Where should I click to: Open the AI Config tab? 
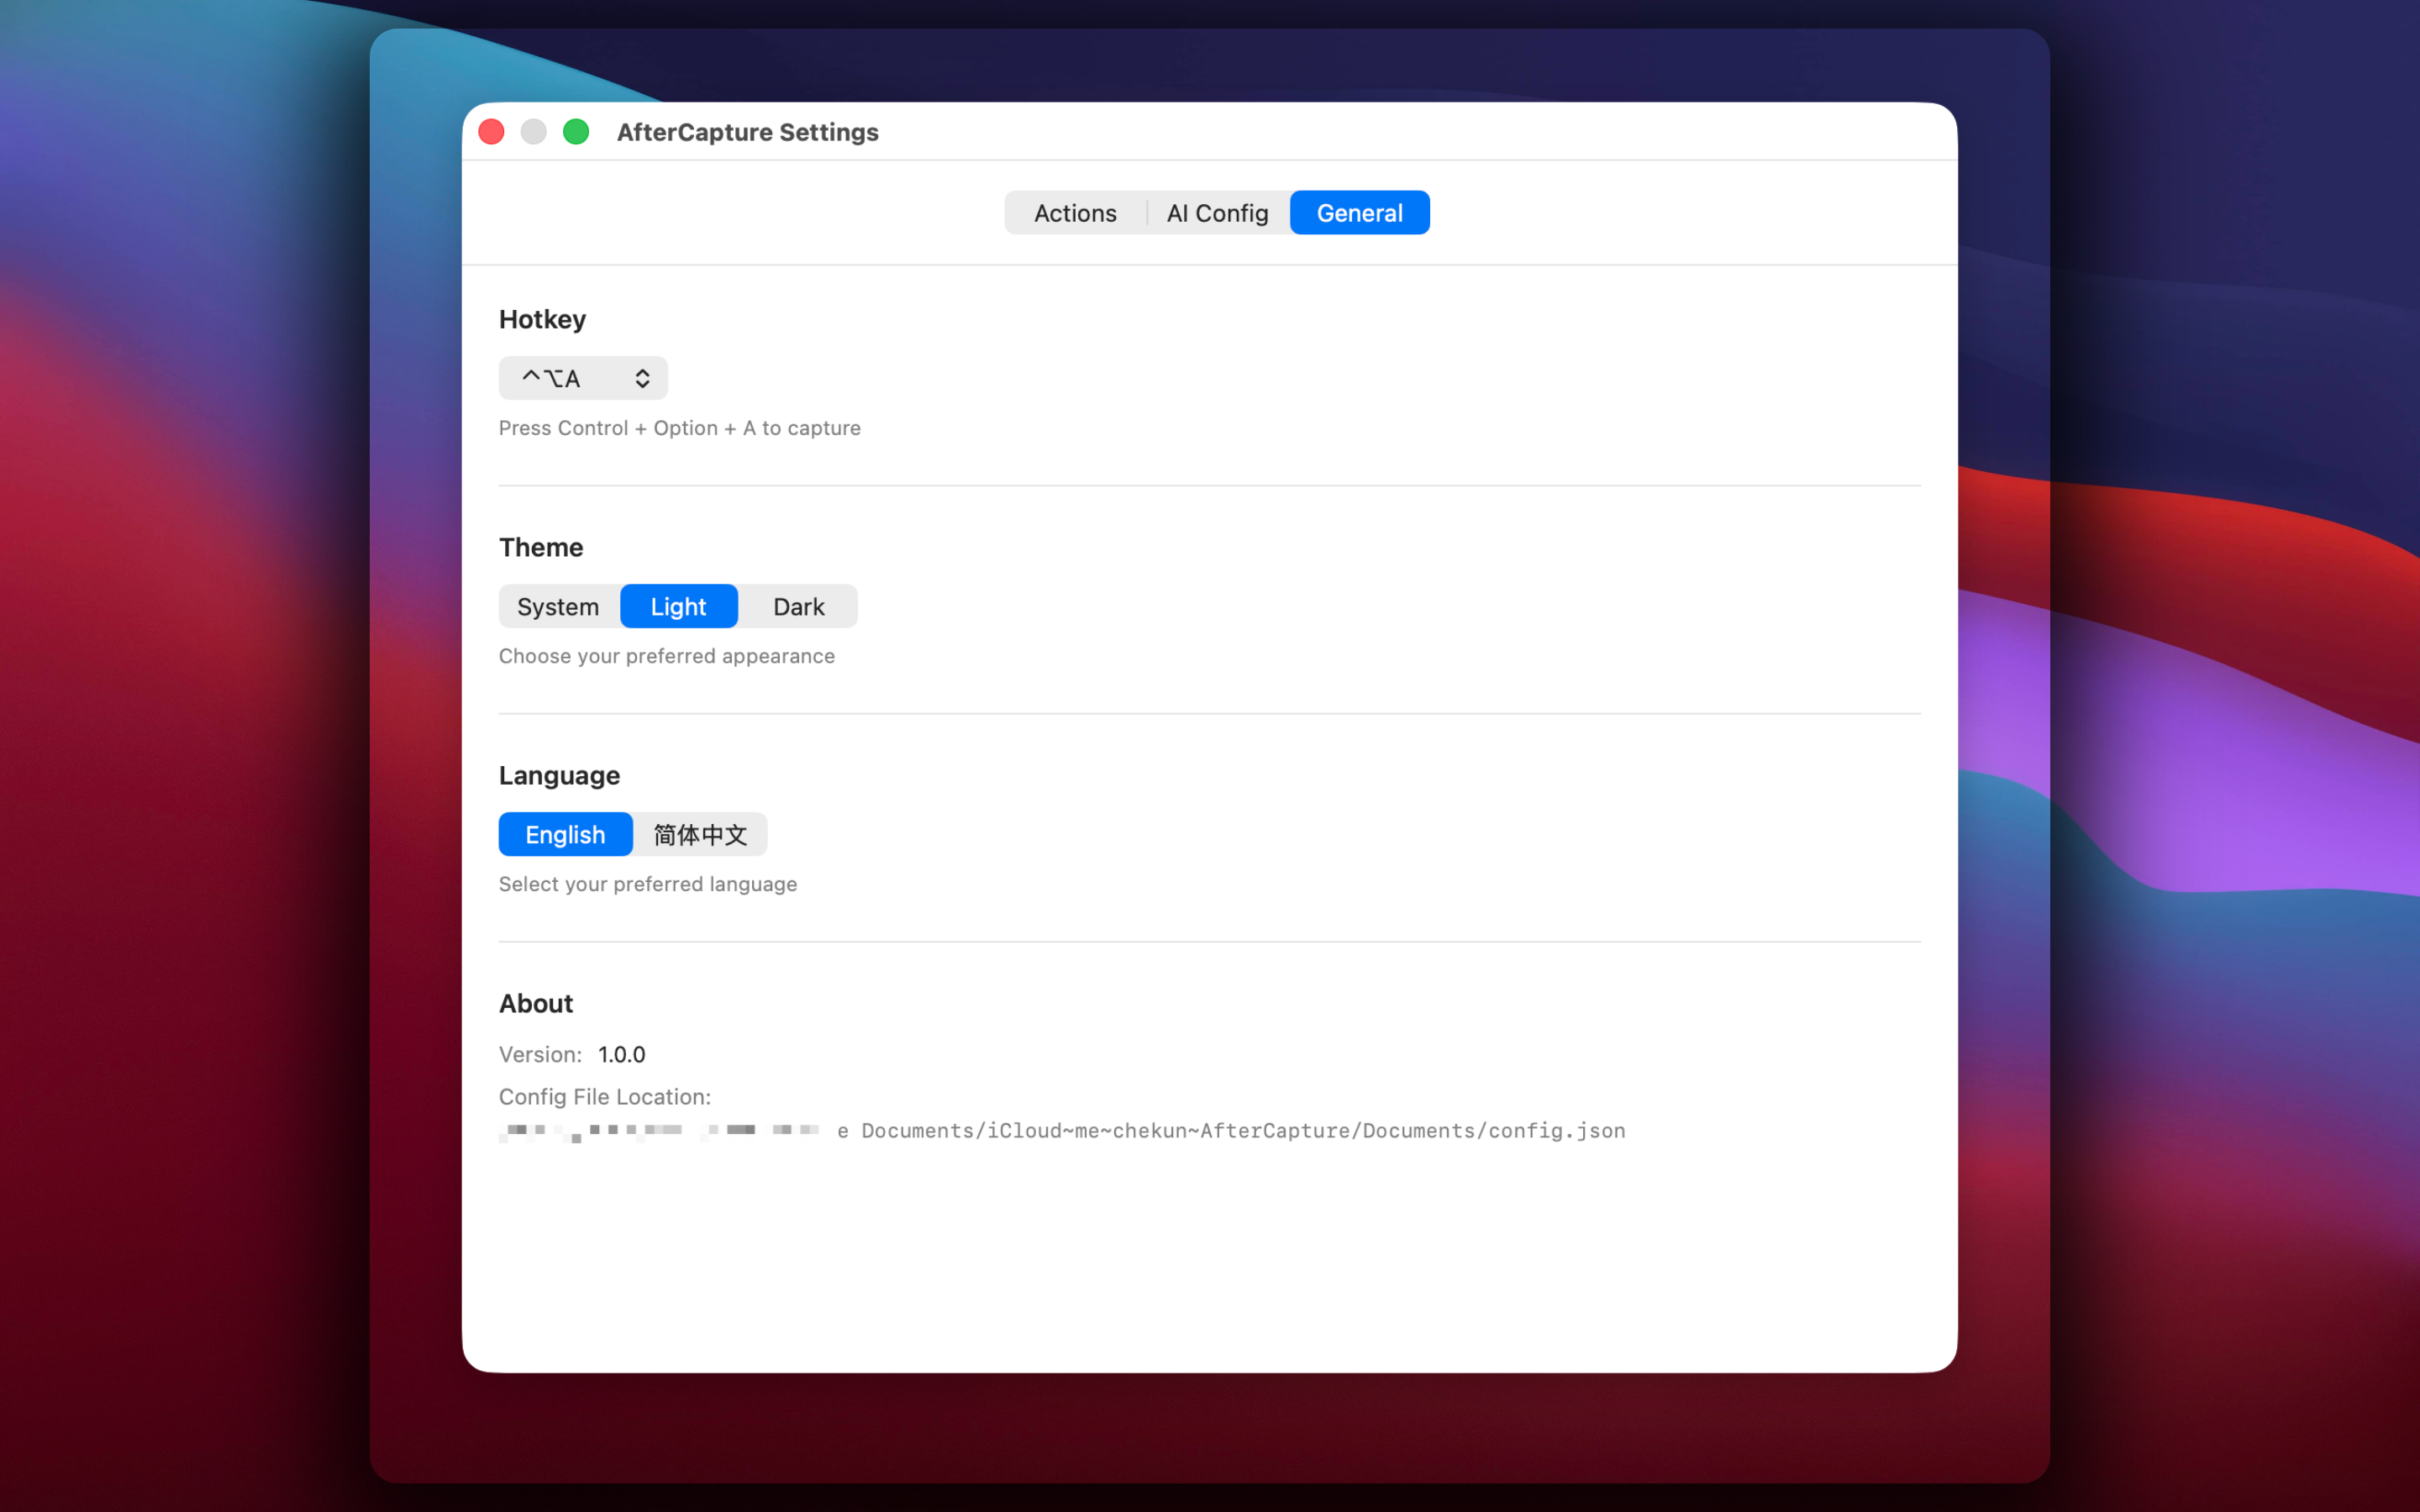1217,213
